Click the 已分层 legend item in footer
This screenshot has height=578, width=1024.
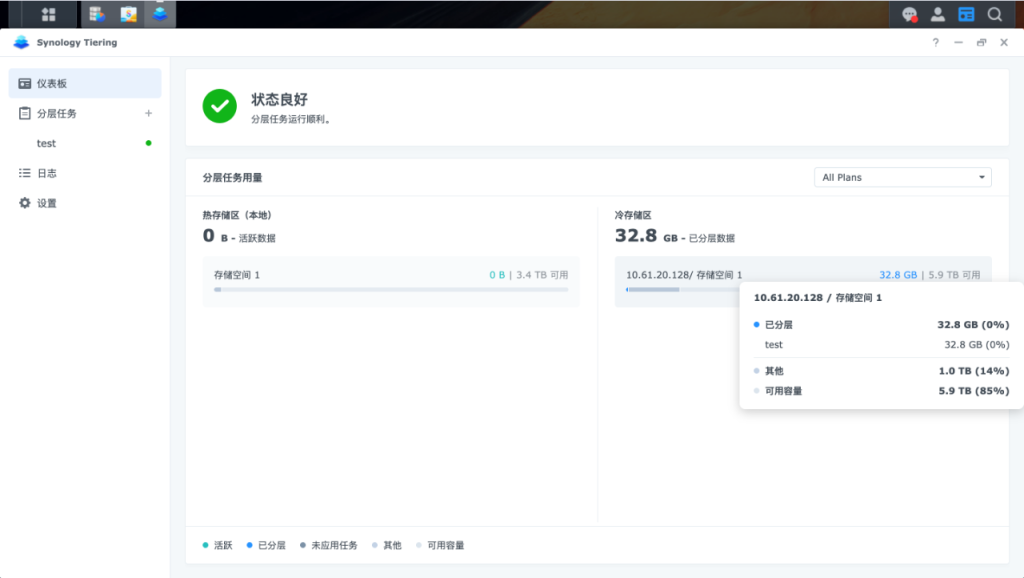coord(266,545)
